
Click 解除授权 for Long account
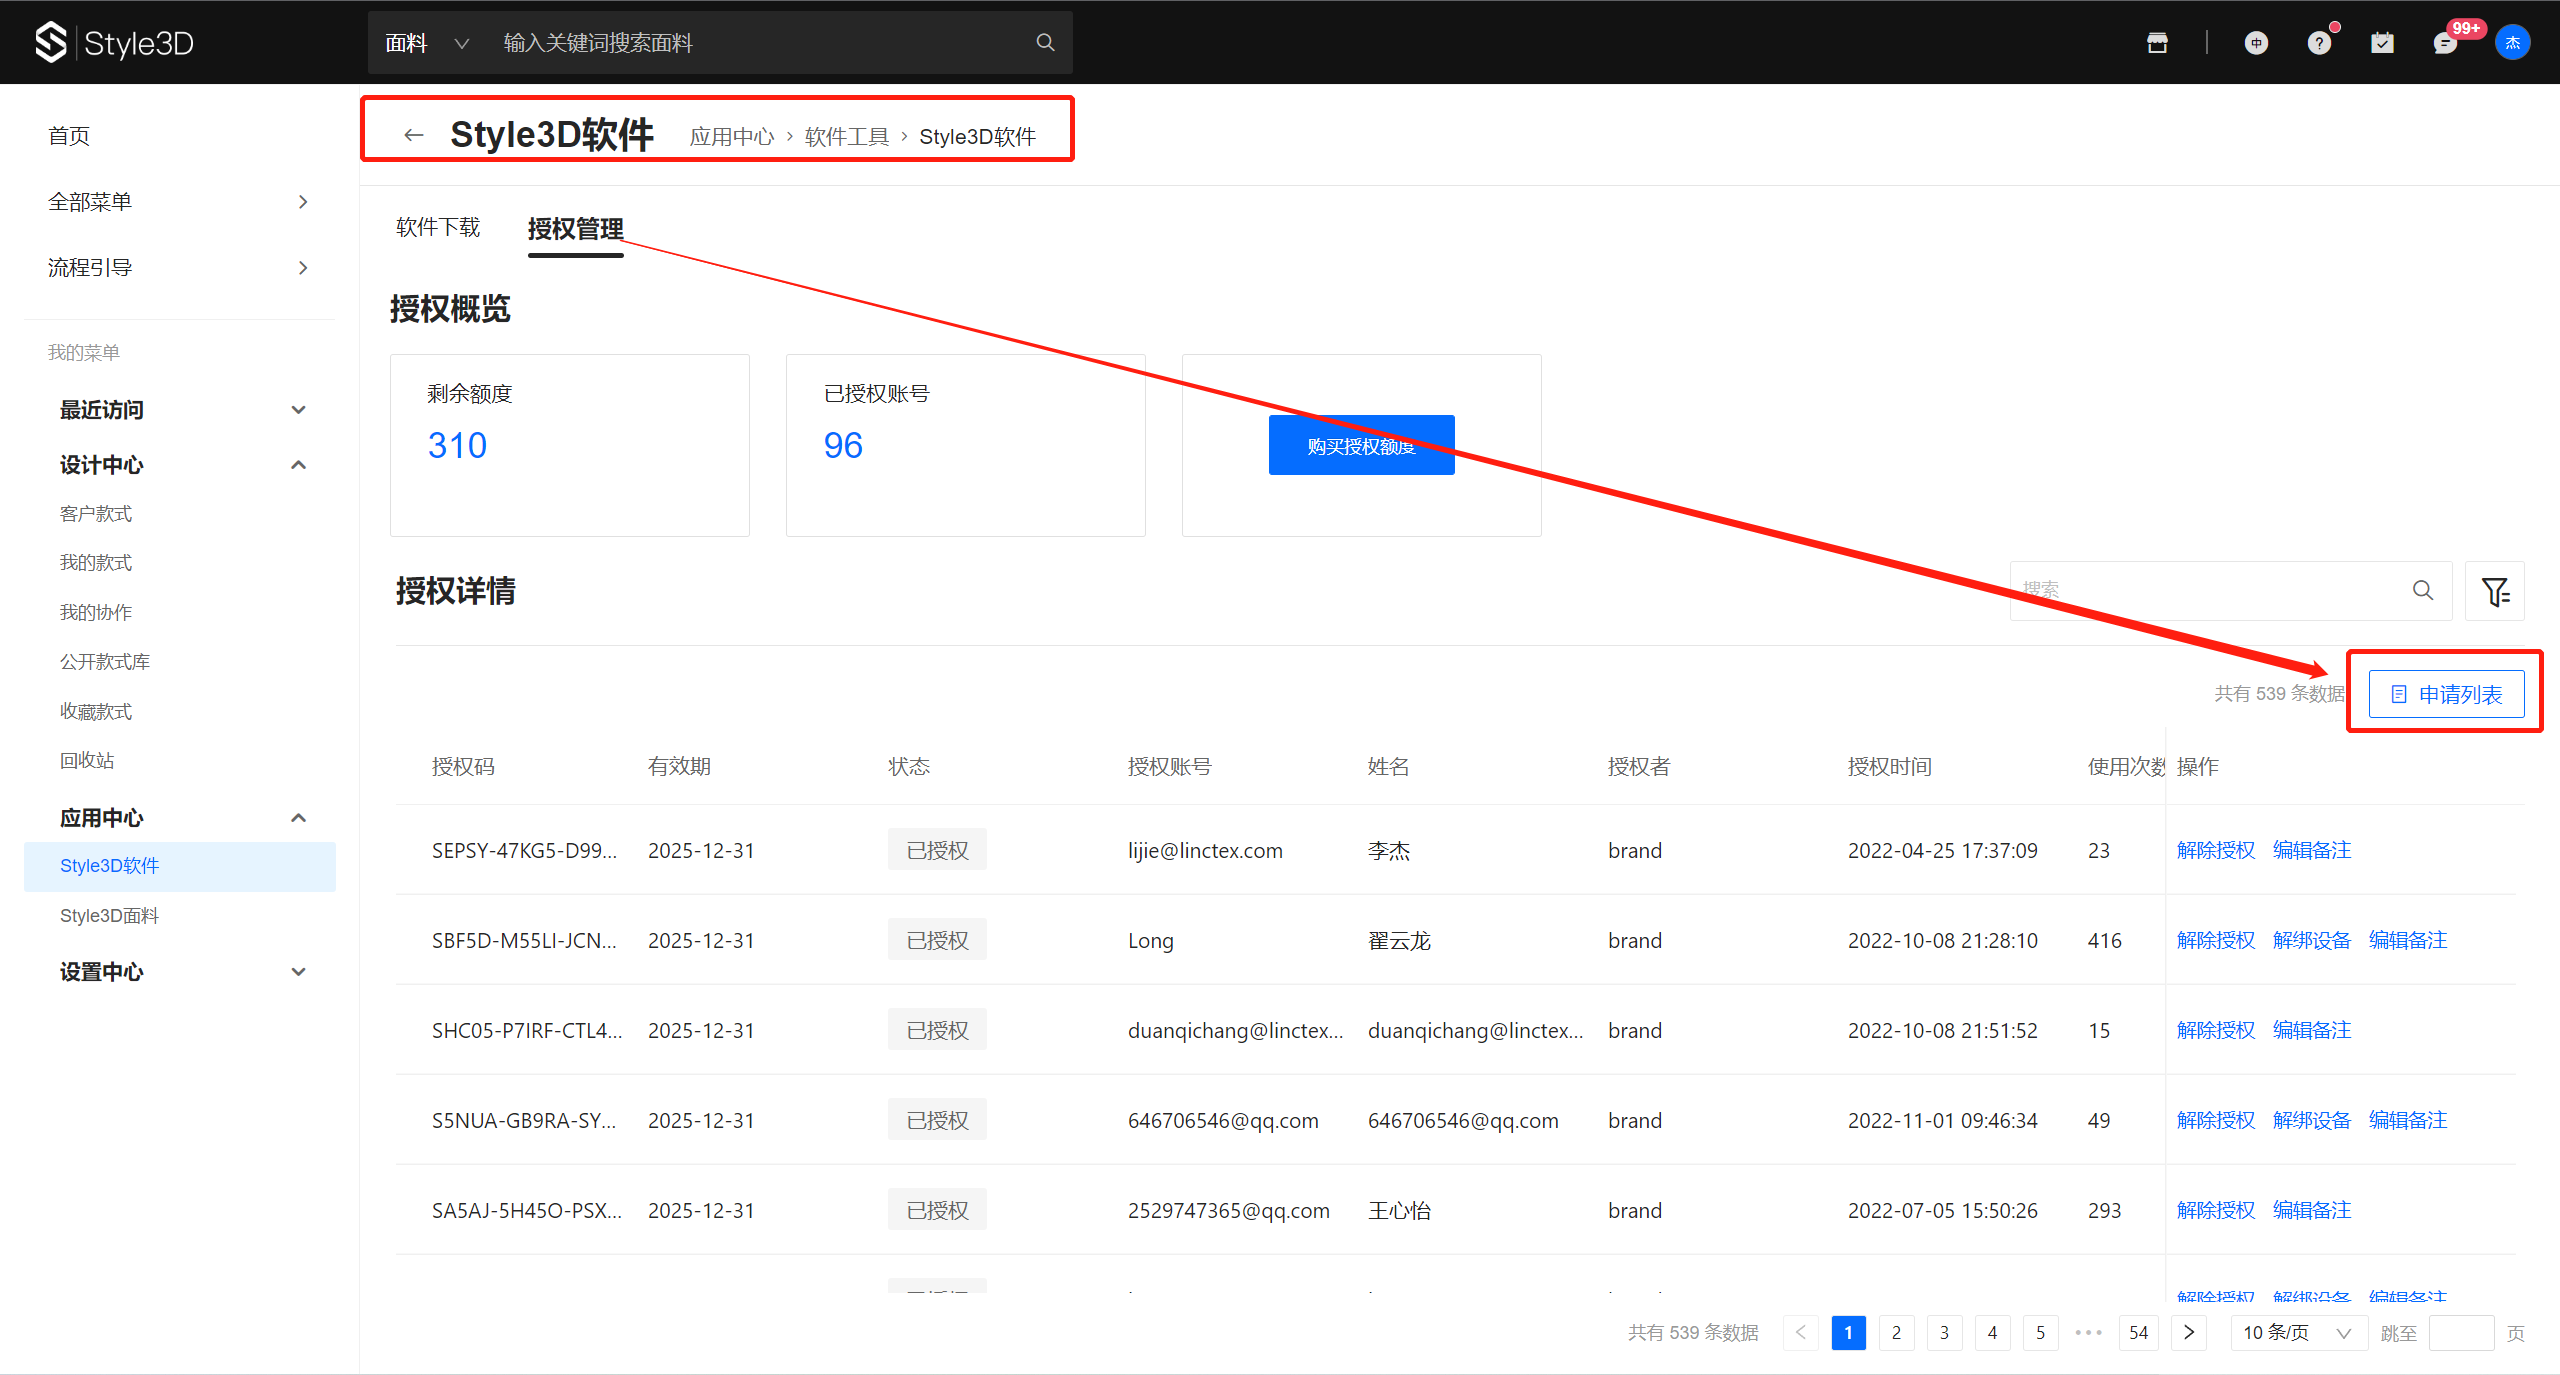pyautogui.click(x=2216, y=940)
